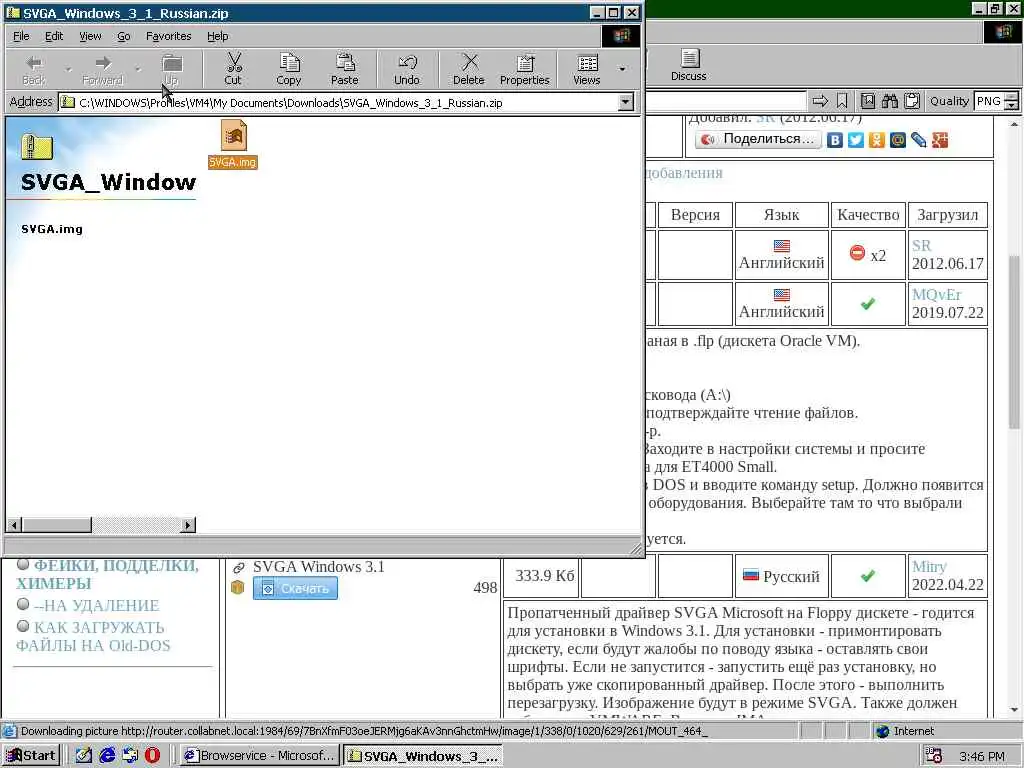
Task: Open the Mitry uploader link
Action: tap(929, 566)
